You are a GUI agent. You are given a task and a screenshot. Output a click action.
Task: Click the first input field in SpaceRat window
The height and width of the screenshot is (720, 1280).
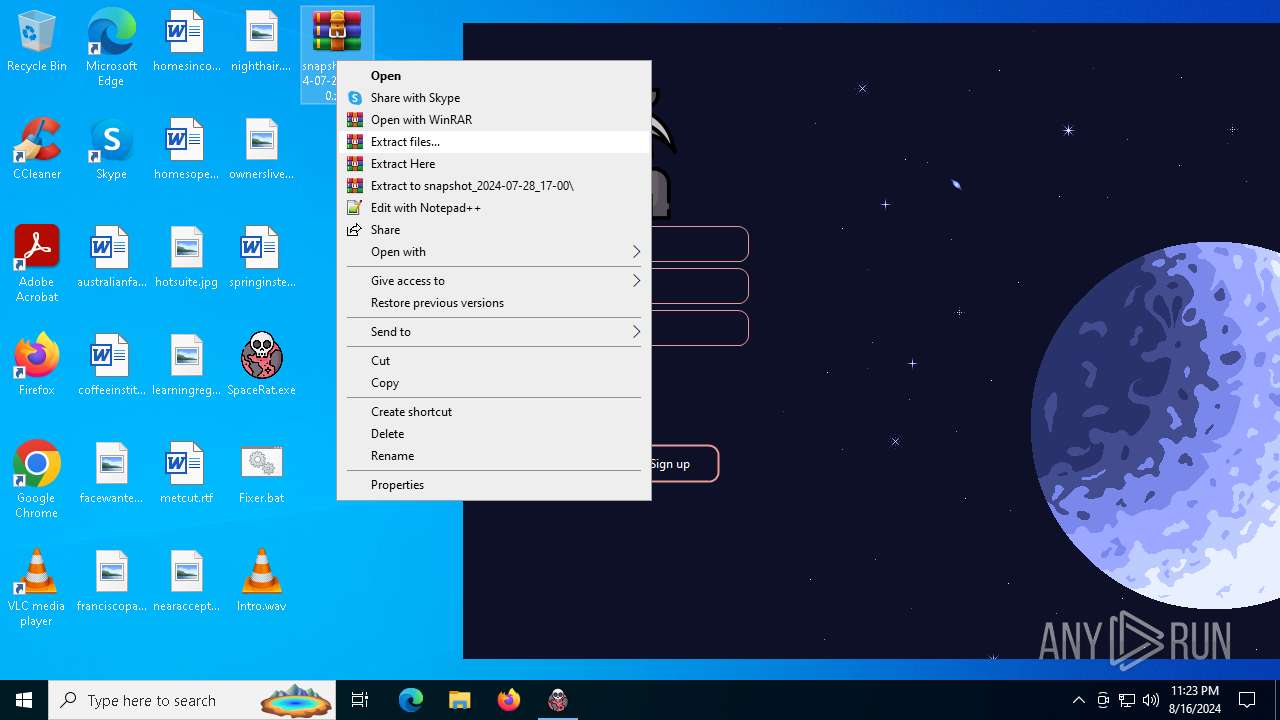click(699, 244)
